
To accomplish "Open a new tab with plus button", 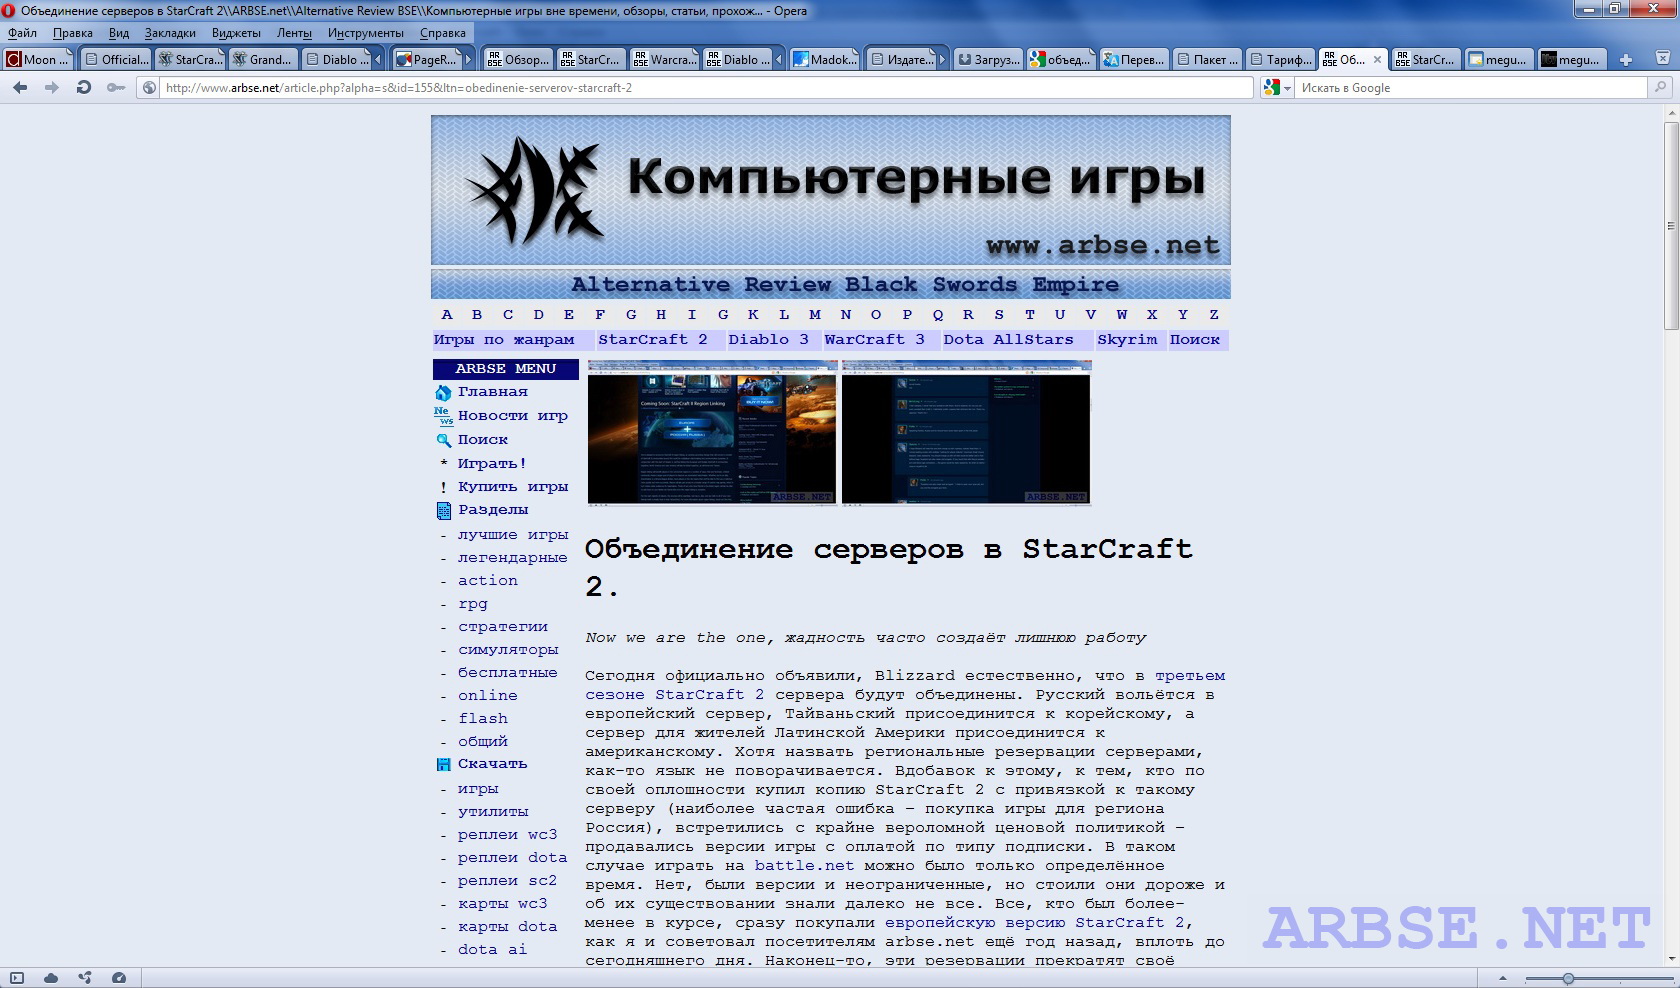I will 1626,60.
